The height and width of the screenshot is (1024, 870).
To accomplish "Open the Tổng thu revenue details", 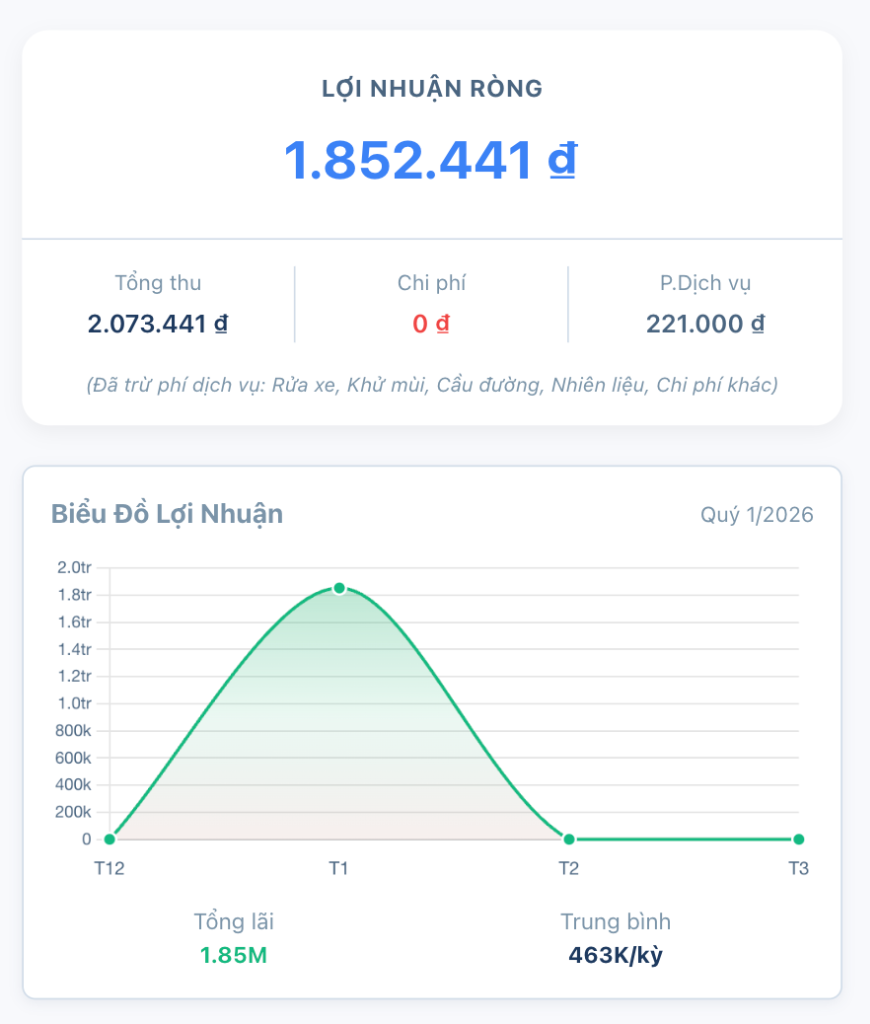I will [158, 305].
